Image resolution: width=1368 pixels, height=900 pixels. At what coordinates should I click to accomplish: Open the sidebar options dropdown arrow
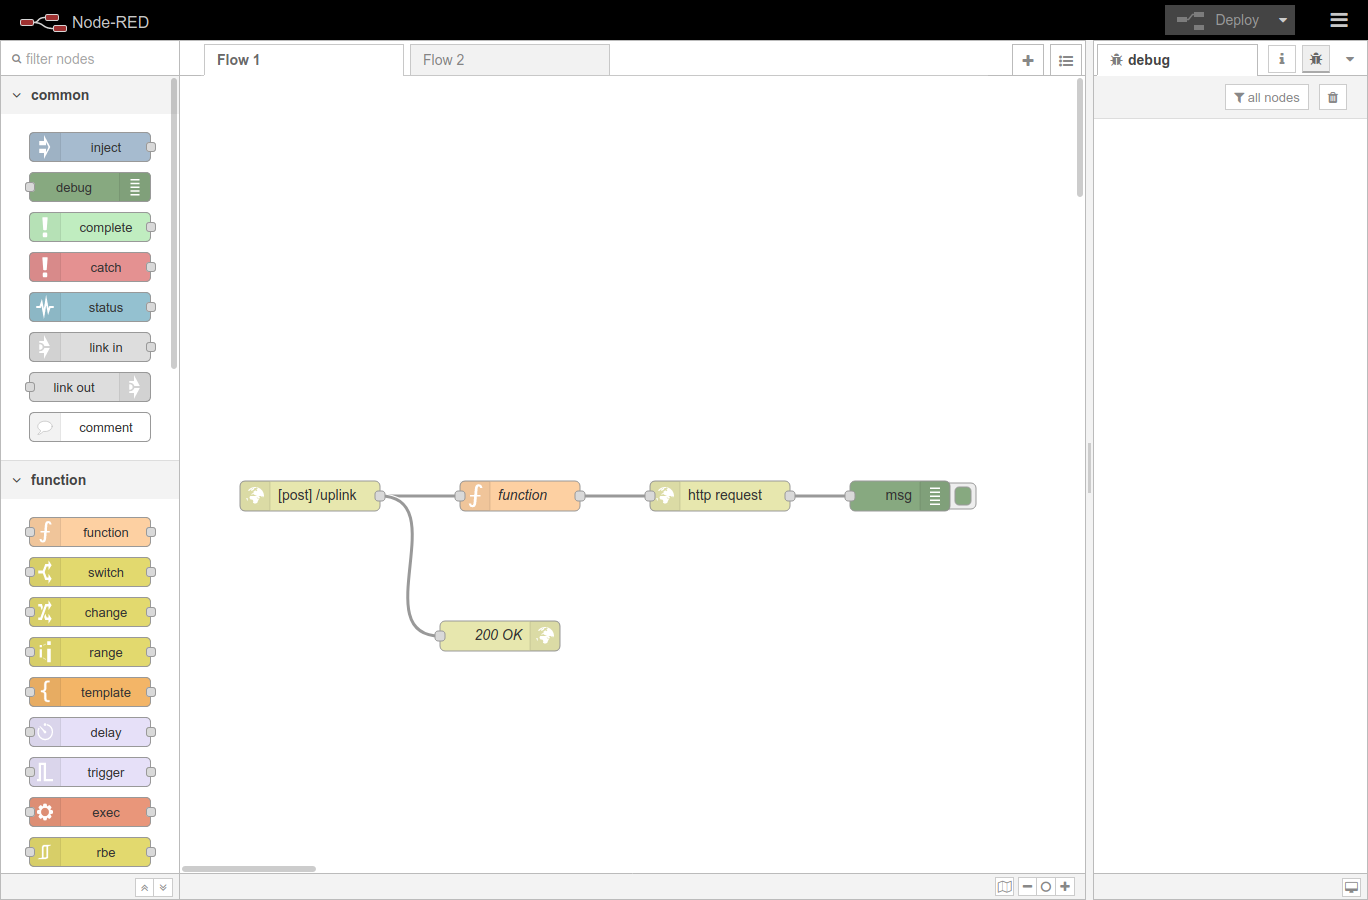[x=1350, y=59]
